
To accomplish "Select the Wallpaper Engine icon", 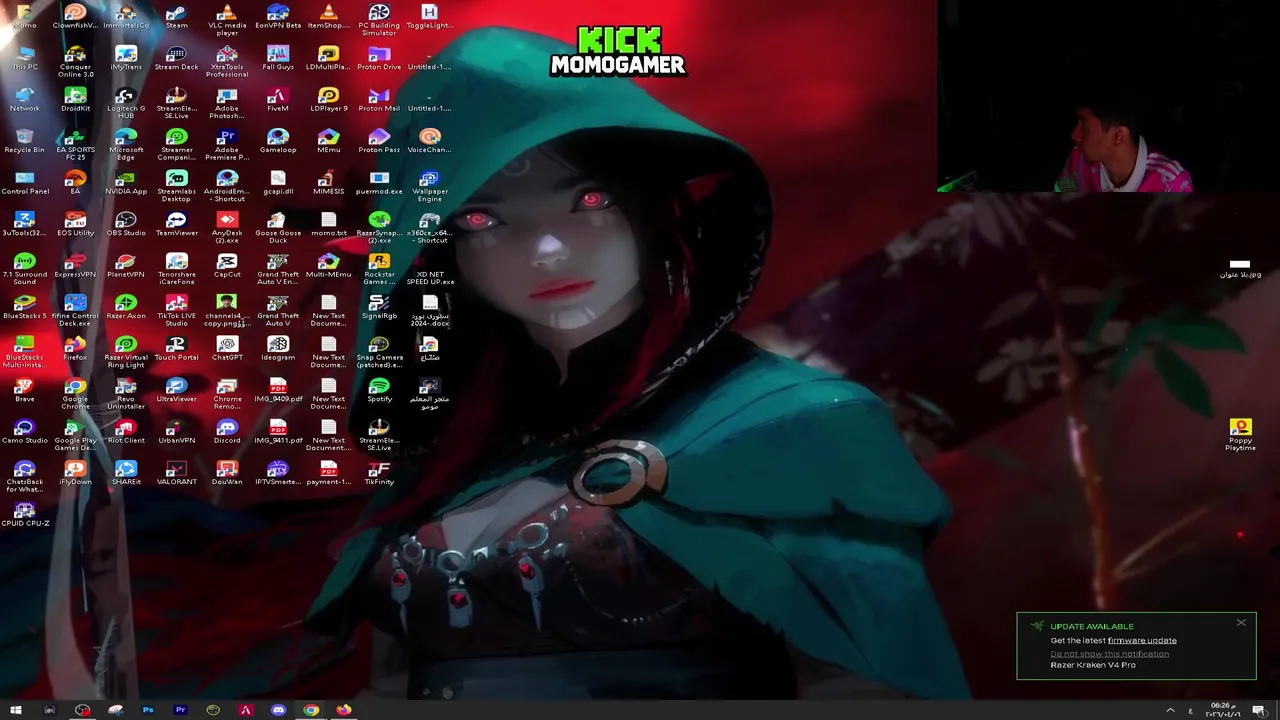I will [x=430, y=186].
